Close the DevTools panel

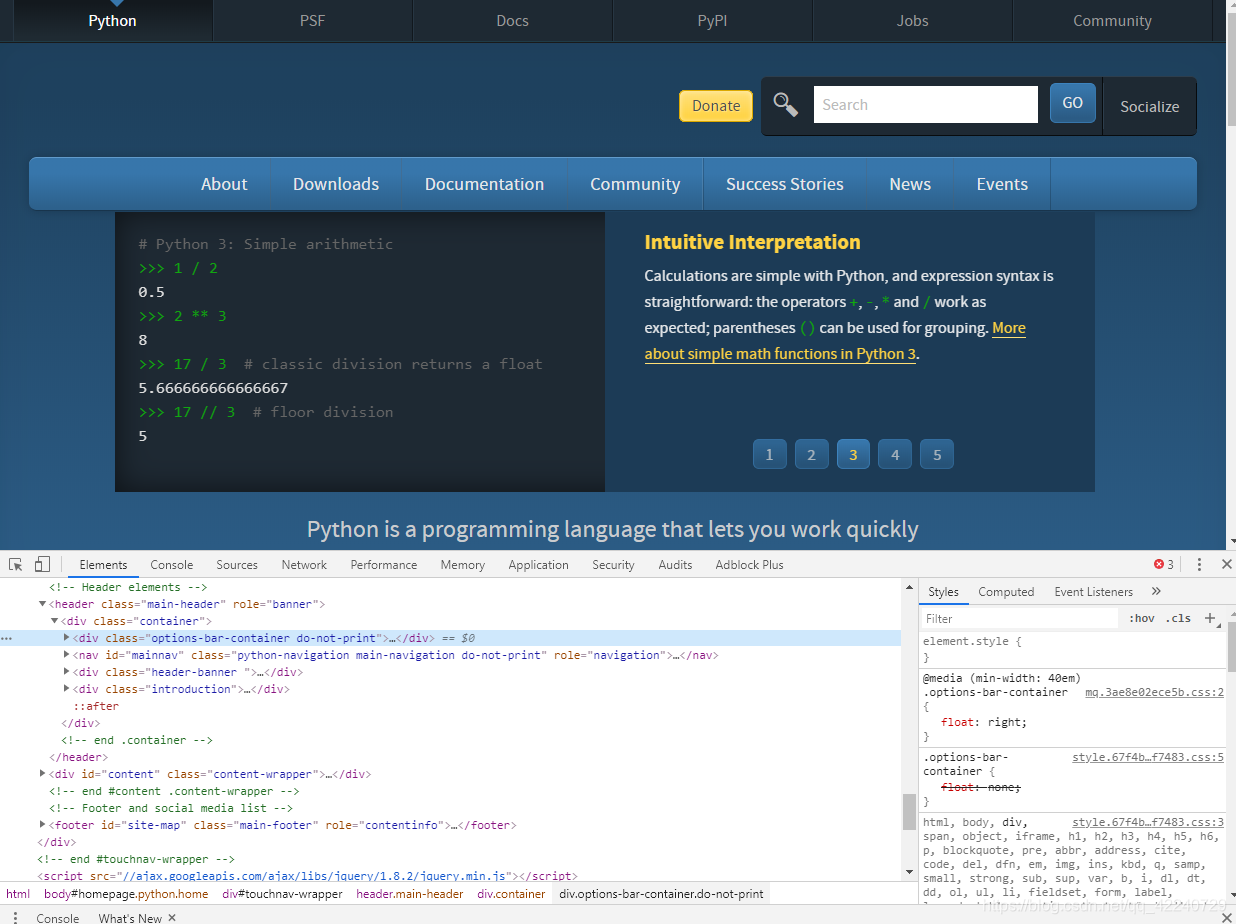[1226, 564]
